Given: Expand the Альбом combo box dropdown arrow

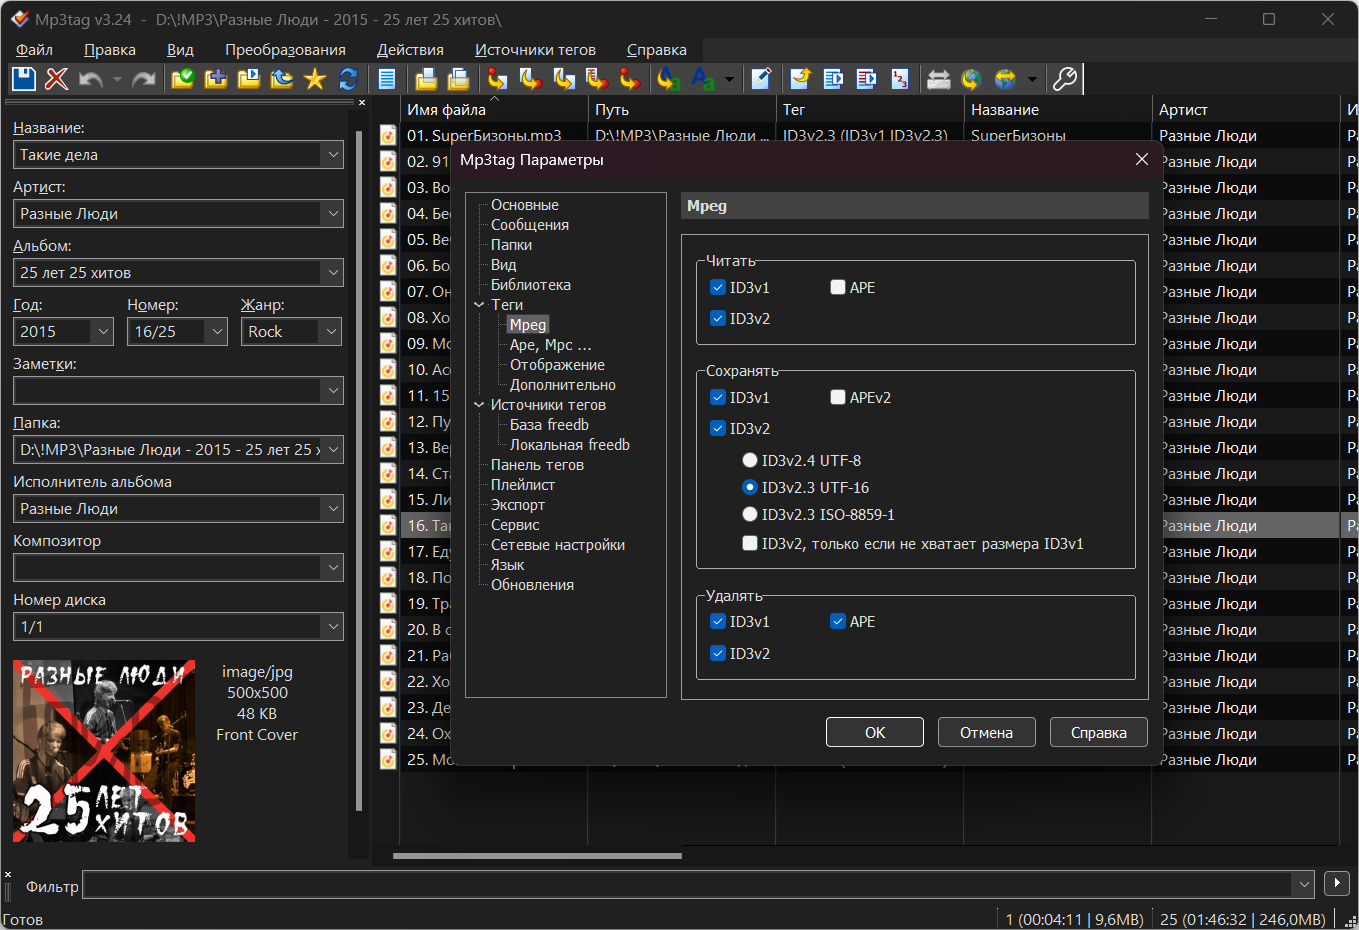Looking at the screenshot, I should pos(333,272).
